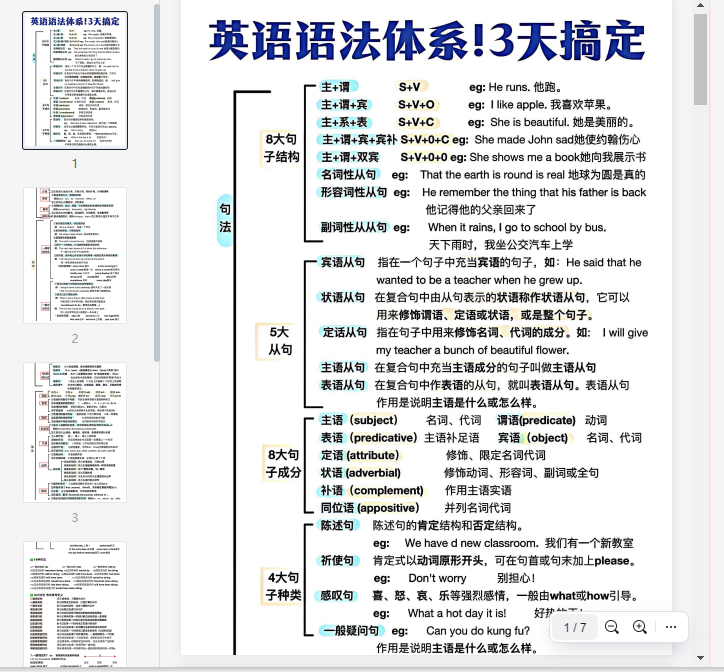Viewport: 724px width, 672px height.
Task: Click the example 'Don't worry'
Action: [x=437, y=578]
